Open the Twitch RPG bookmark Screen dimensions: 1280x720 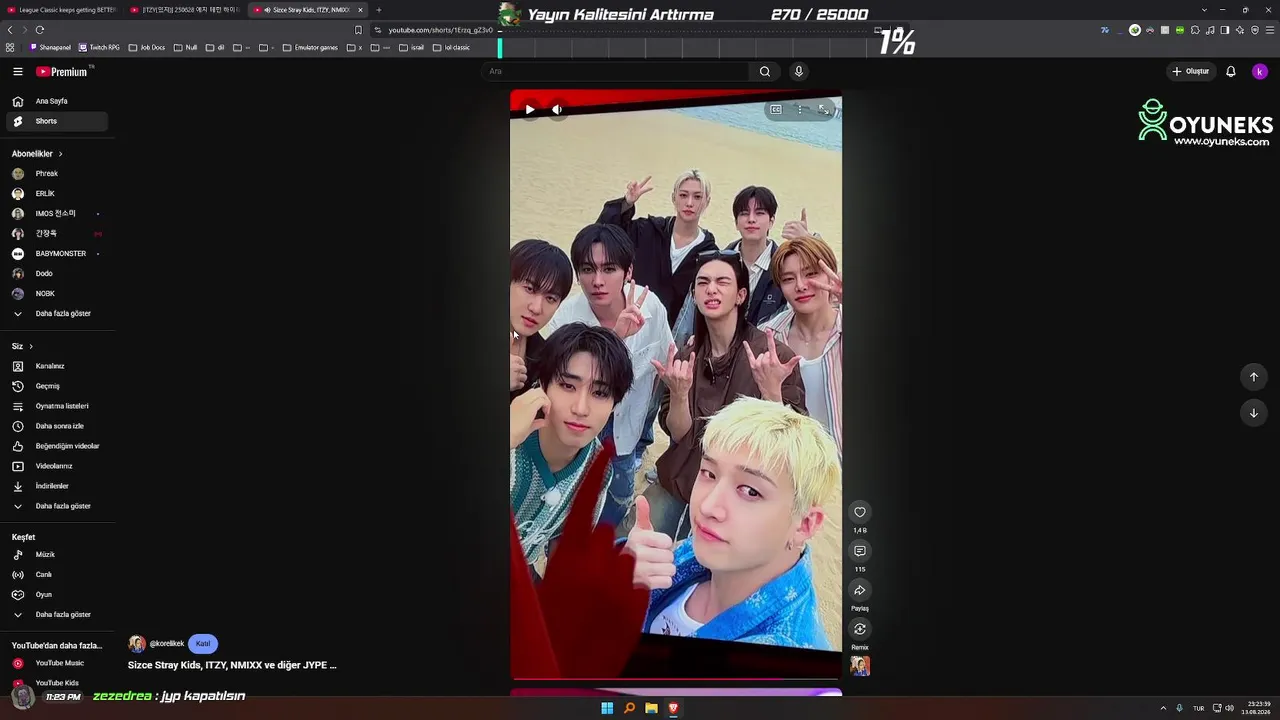pyautogui.click(x=99, y=47)
